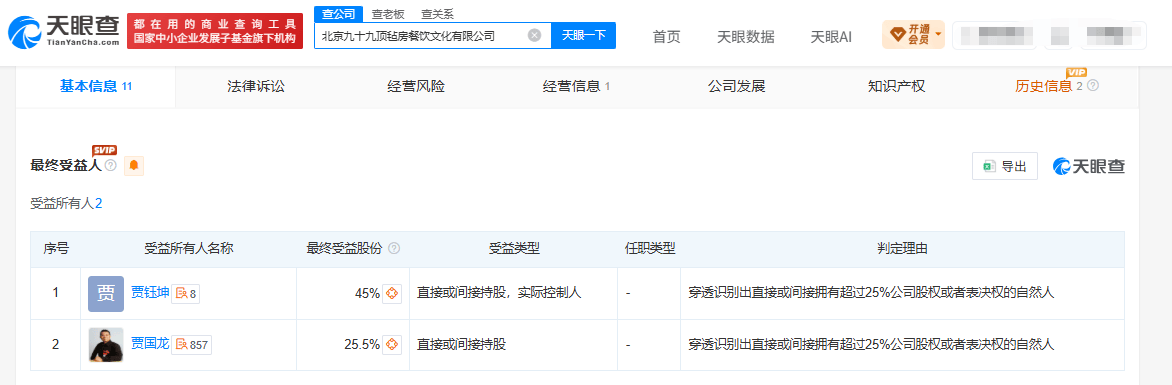Screen dimensions: 1172x385
Task: Click the 判定理由 column header
Action: pos(902,249)
